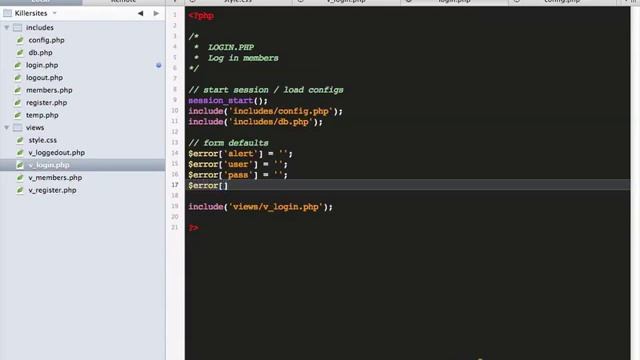This screenshot has height=360, width=640.
Task: Click the $error['user'] code line
Action: tap(238, 164)
